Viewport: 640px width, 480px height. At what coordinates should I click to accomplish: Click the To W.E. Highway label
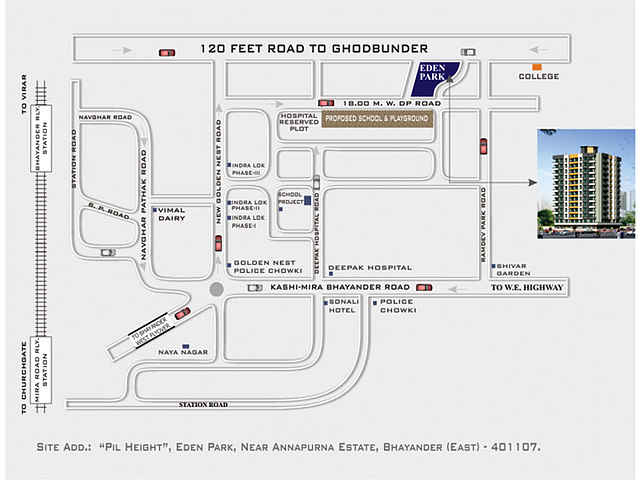point(527,288)
